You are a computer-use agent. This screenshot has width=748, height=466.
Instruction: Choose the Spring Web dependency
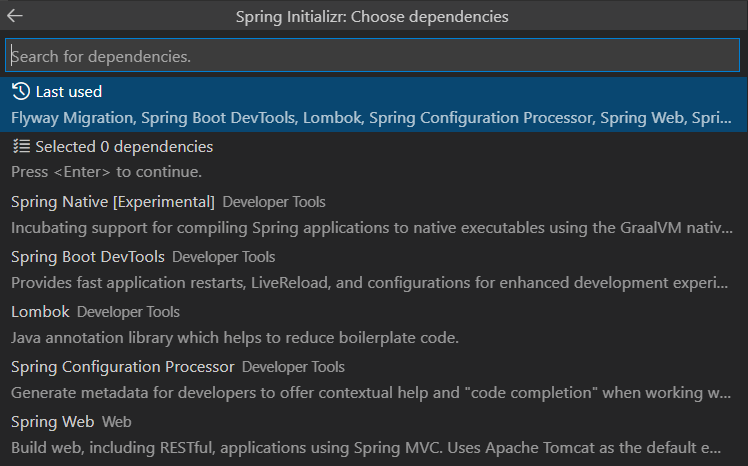pos(53,422)
